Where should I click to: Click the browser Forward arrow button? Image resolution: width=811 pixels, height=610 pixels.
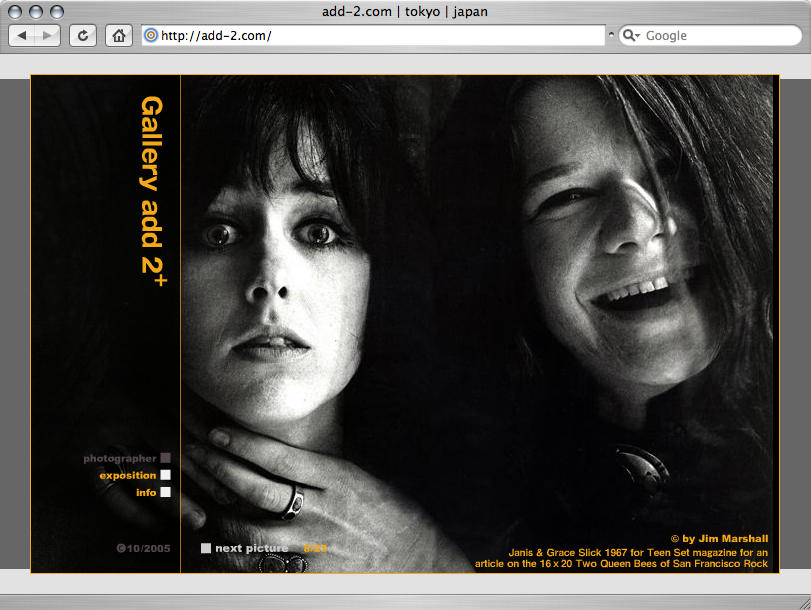click(x=48, y=36)
